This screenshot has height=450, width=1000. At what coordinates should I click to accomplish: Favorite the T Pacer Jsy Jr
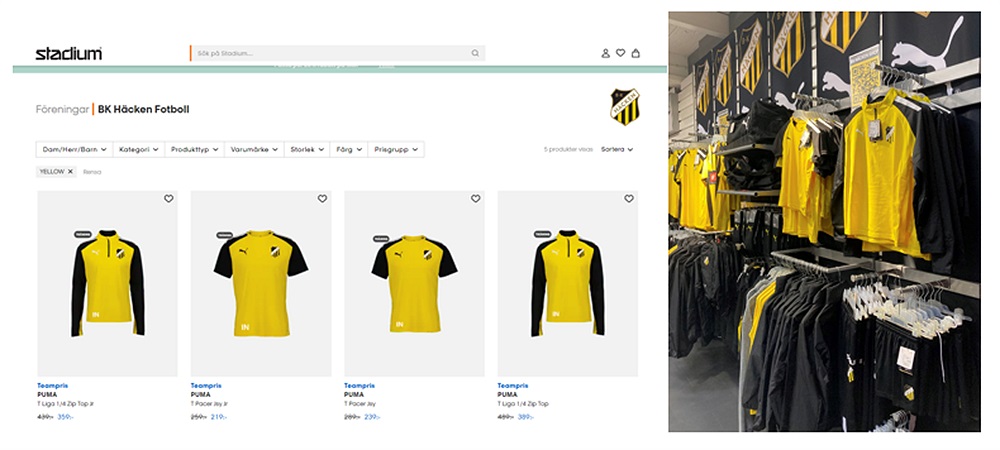(x=322, y=199)
